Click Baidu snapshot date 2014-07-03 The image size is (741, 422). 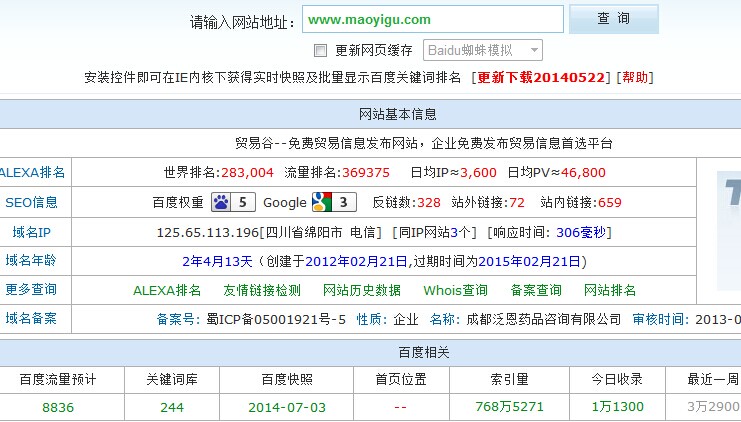click(287, 407)
